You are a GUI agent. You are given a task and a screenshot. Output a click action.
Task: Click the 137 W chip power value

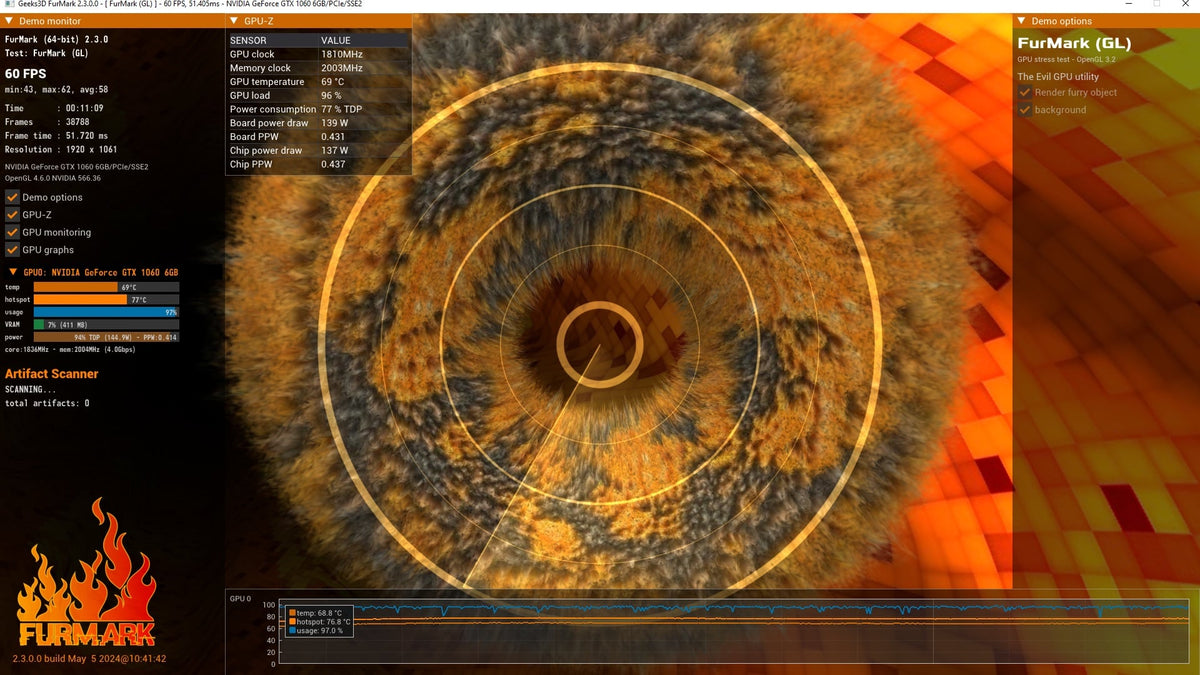tap(335, 150)
